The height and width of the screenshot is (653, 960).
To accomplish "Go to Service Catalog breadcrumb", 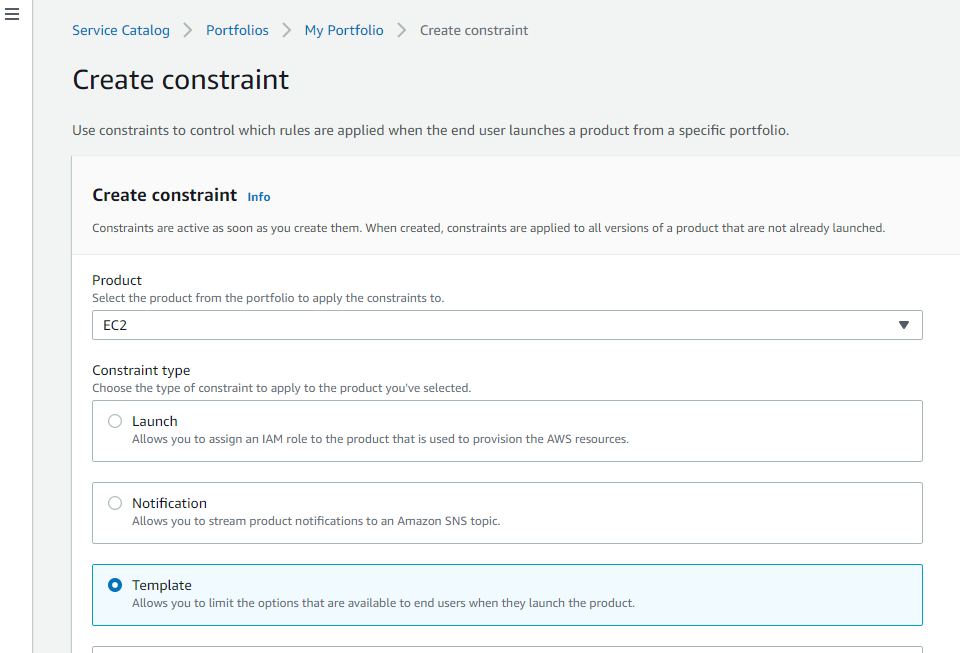I will (x=121, y=30).
